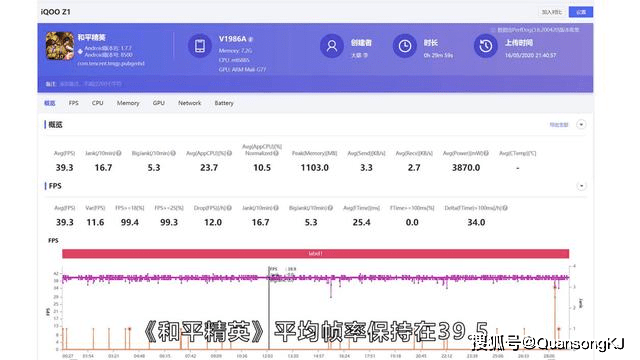This screenshot has height=360, width=640.
Task: Click the help icon beside Drop(FPS)(/h)
Action: [x=229, y=208]
